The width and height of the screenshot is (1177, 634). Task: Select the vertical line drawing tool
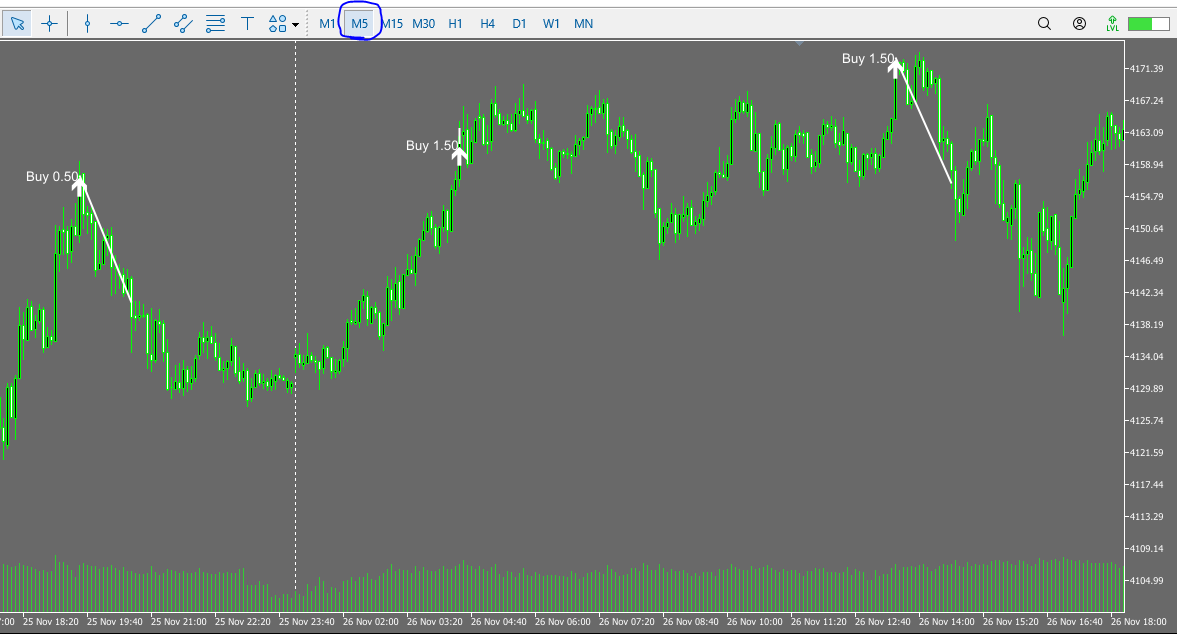coord(87,23)
